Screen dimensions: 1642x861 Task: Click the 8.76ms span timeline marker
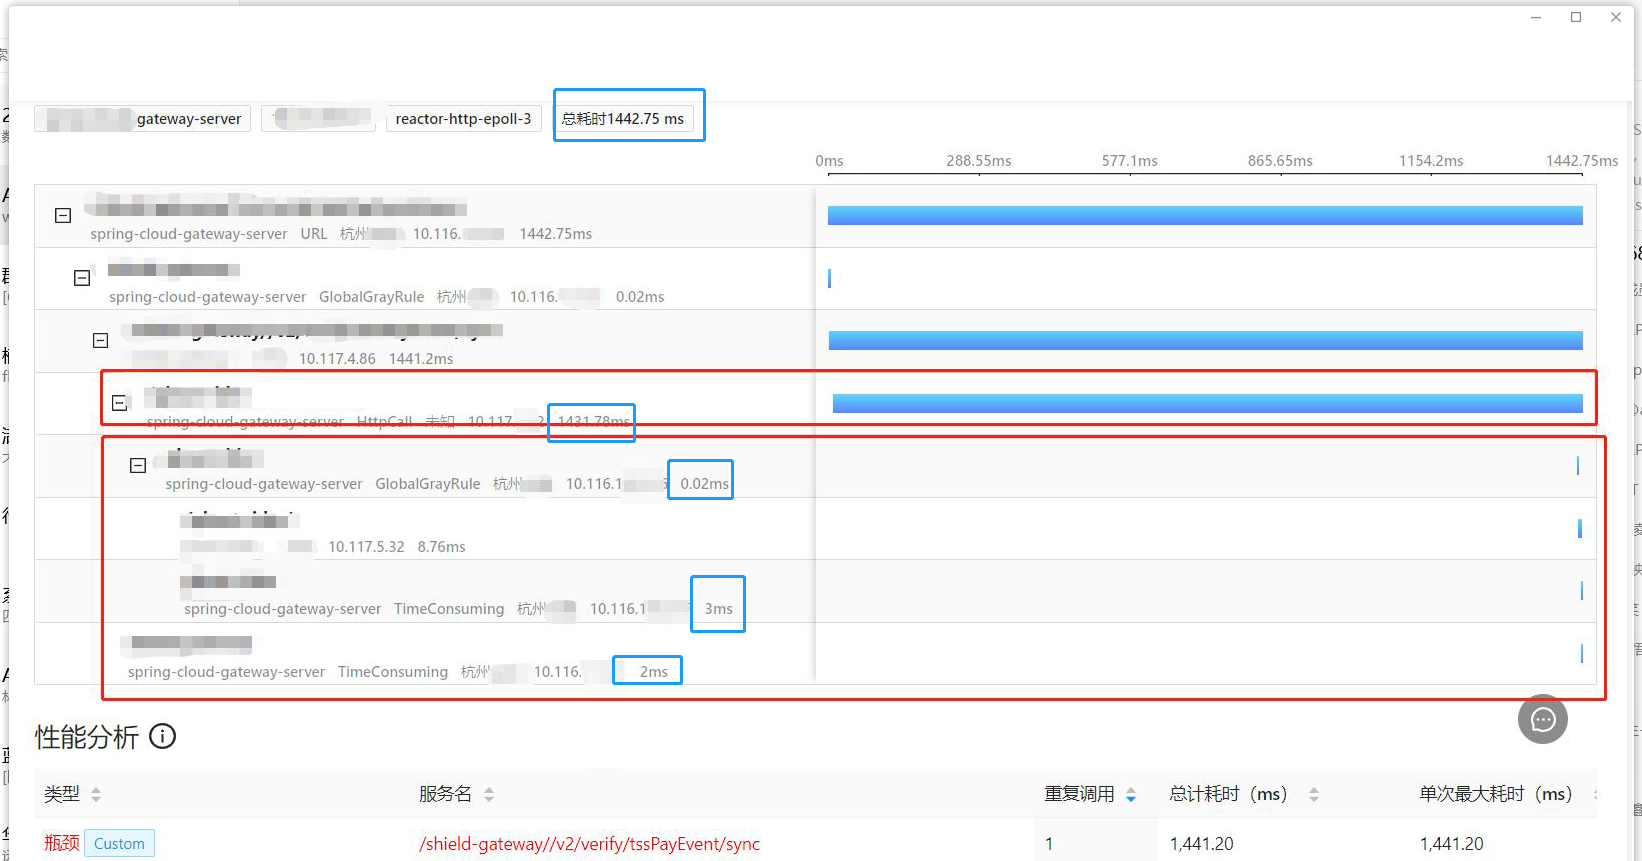click(1580, 528)
